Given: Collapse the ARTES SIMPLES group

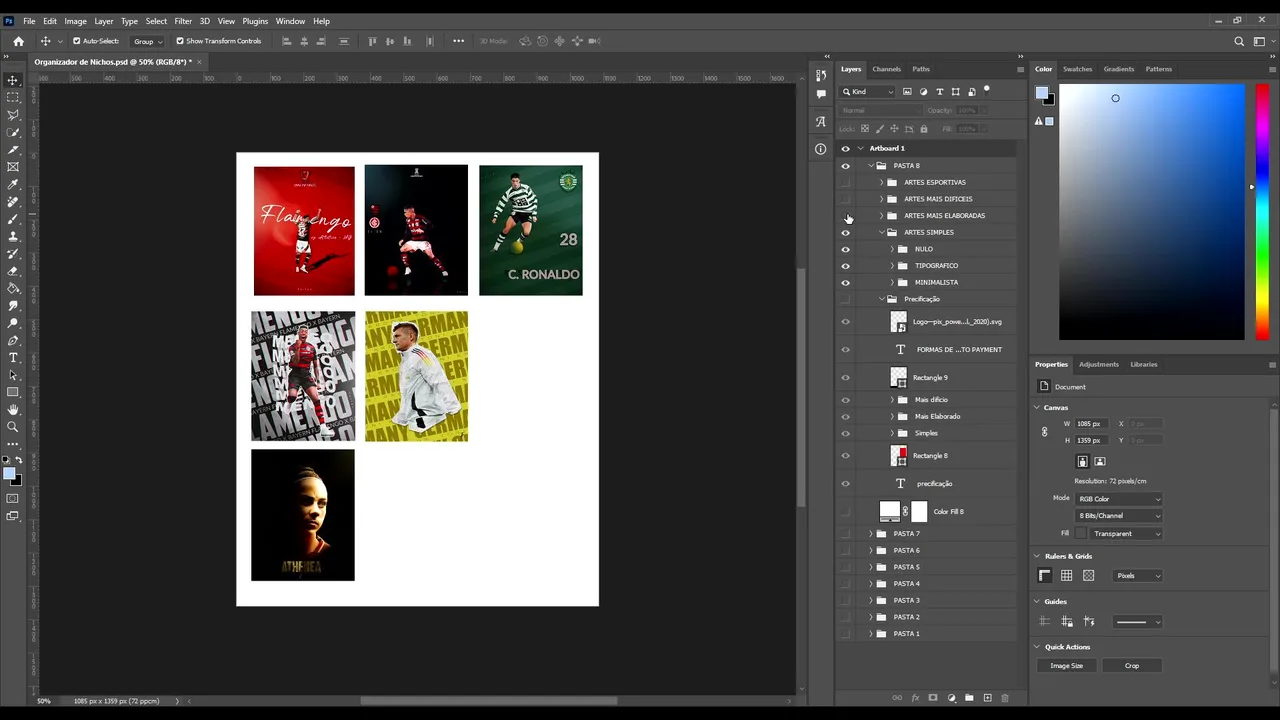Looking at the screenshot, I should (x=881, y=232).
